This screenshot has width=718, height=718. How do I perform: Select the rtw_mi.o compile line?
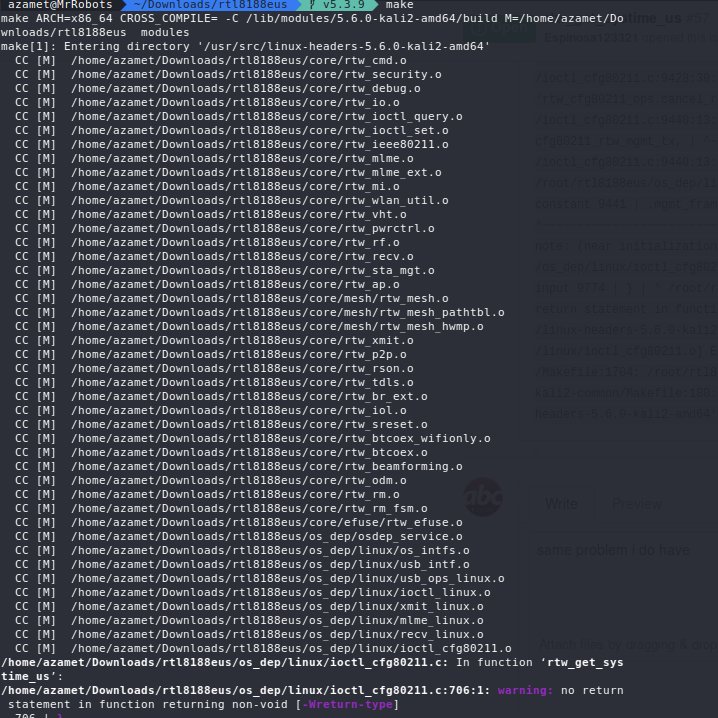(x=207, y=187)
